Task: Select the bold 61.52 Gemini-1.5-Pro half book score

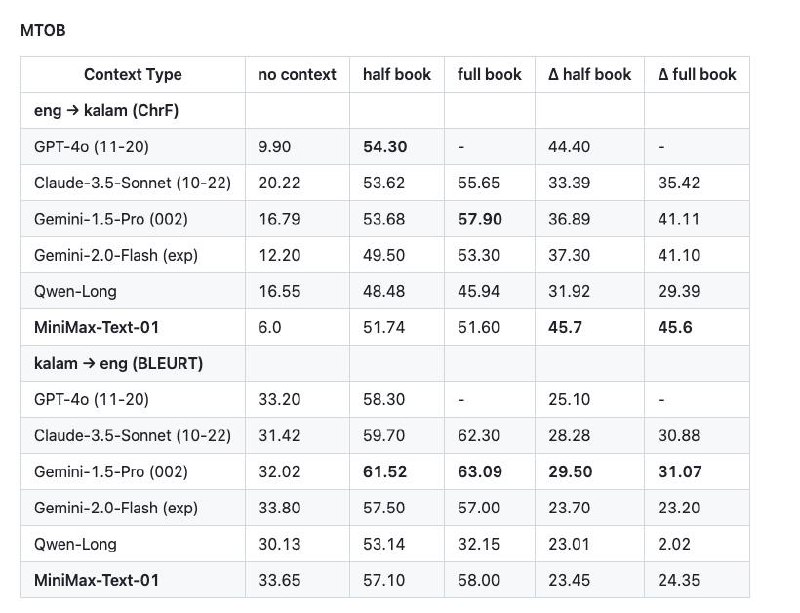Action: tap(385, 472)
